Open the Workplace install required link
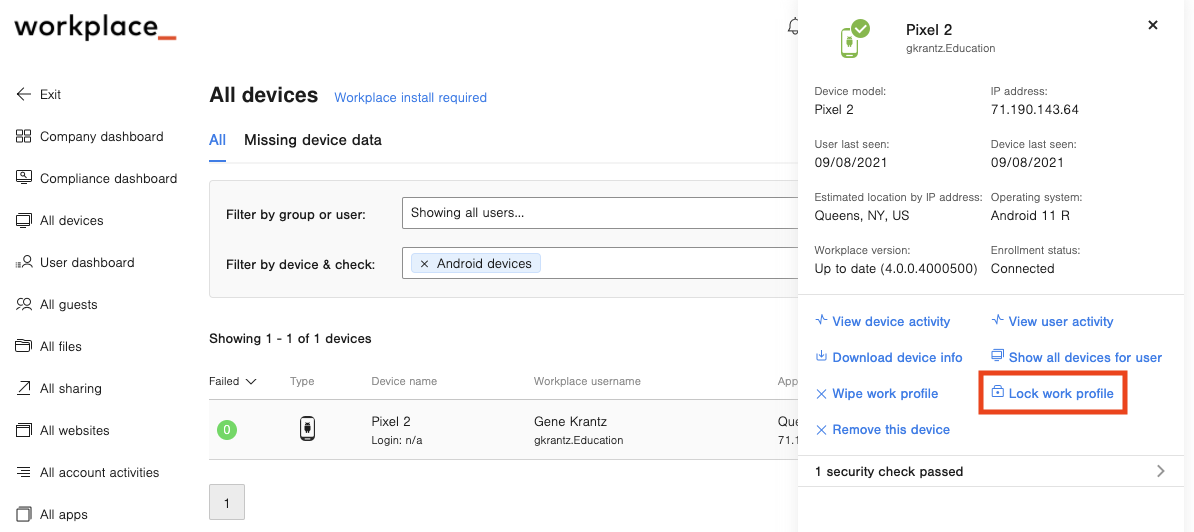Image resolution: width=1194 pixels, height=532 pixels. [x=410, y=97]
